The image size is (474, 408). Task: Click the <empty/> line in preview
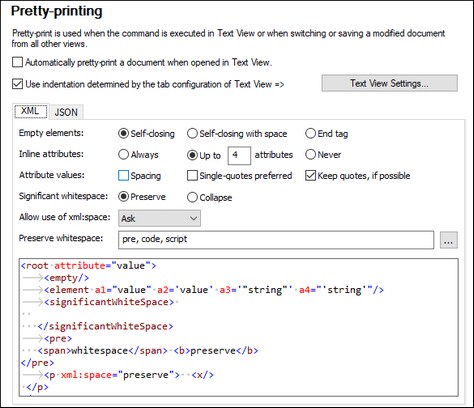tap(66, 278)
